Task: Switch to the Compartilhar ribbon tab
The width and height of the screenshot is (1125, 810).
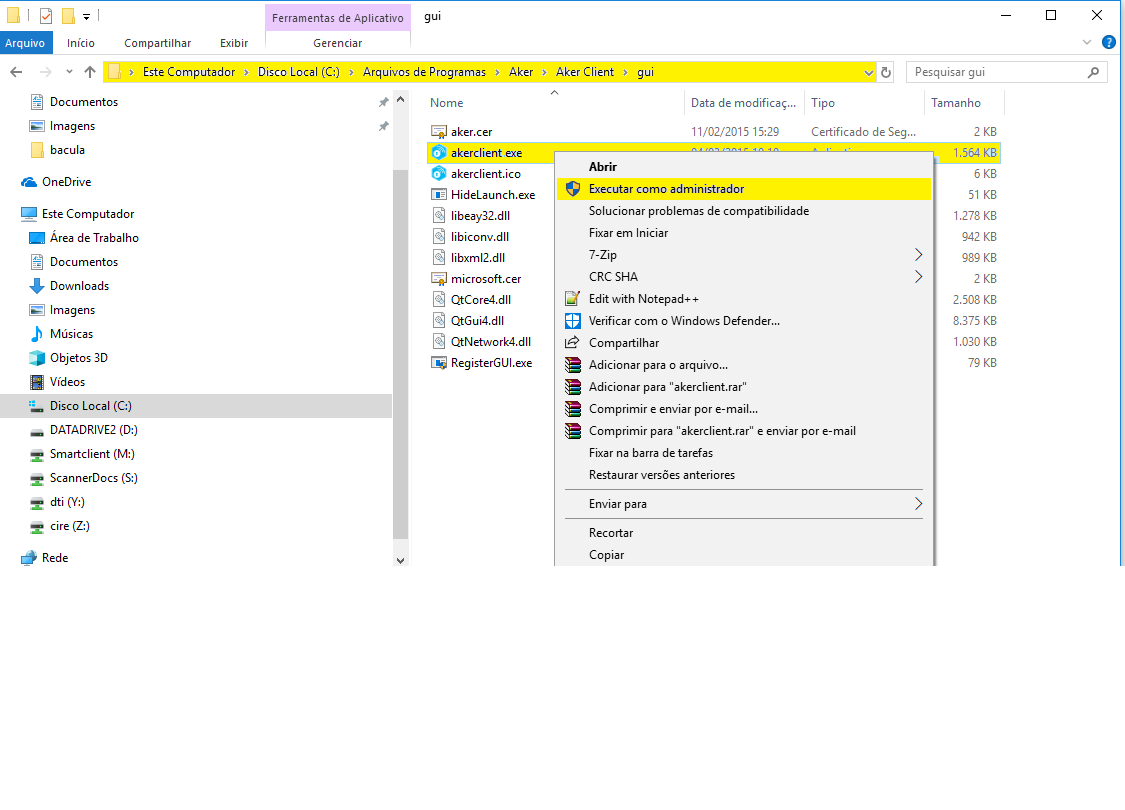Action: (157, 43)
